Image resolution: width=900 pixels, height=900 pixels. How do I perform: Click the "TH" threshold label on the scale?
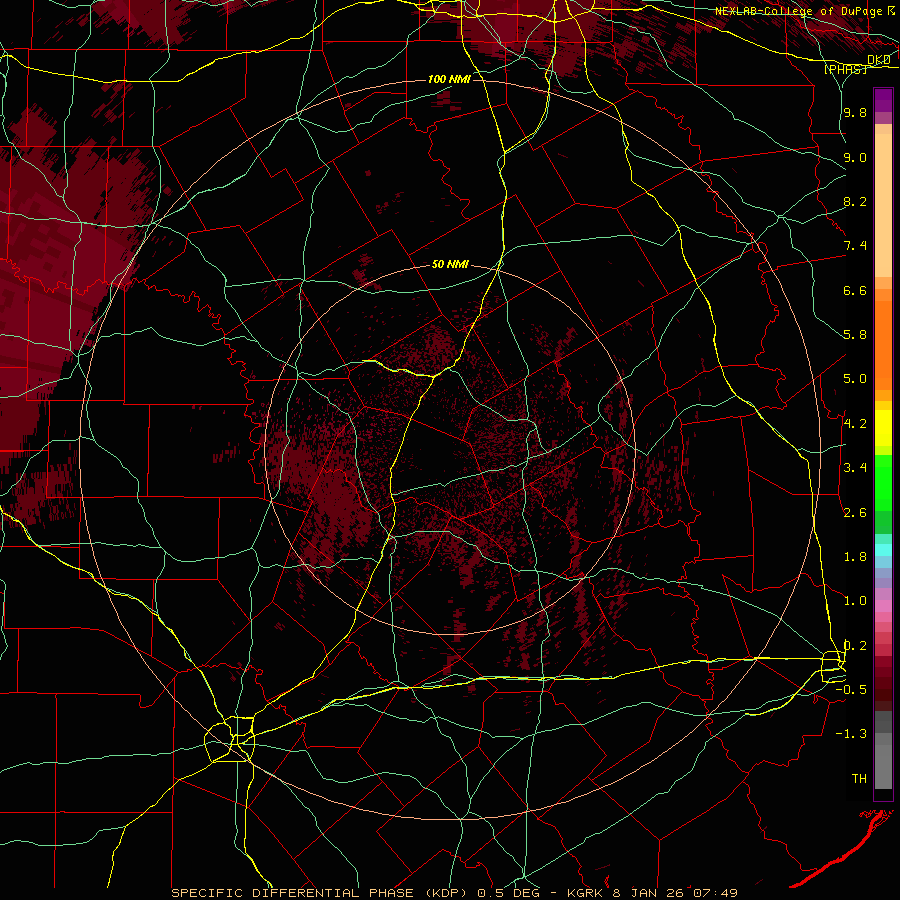pos(859,779)
